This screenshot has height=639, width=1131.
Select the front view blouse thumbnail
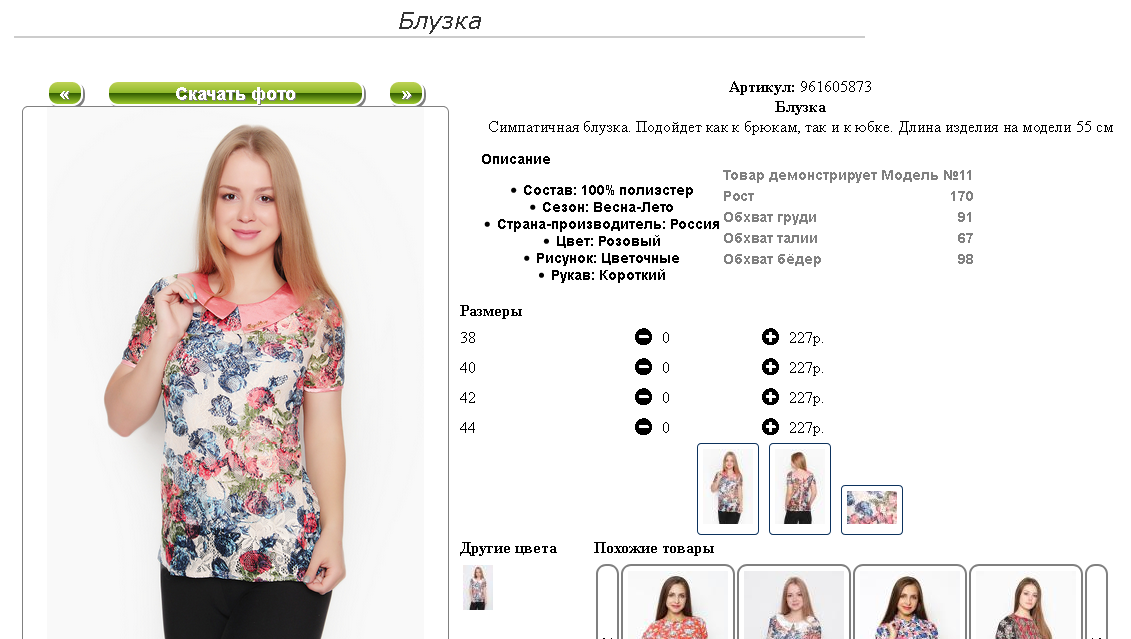728,489
